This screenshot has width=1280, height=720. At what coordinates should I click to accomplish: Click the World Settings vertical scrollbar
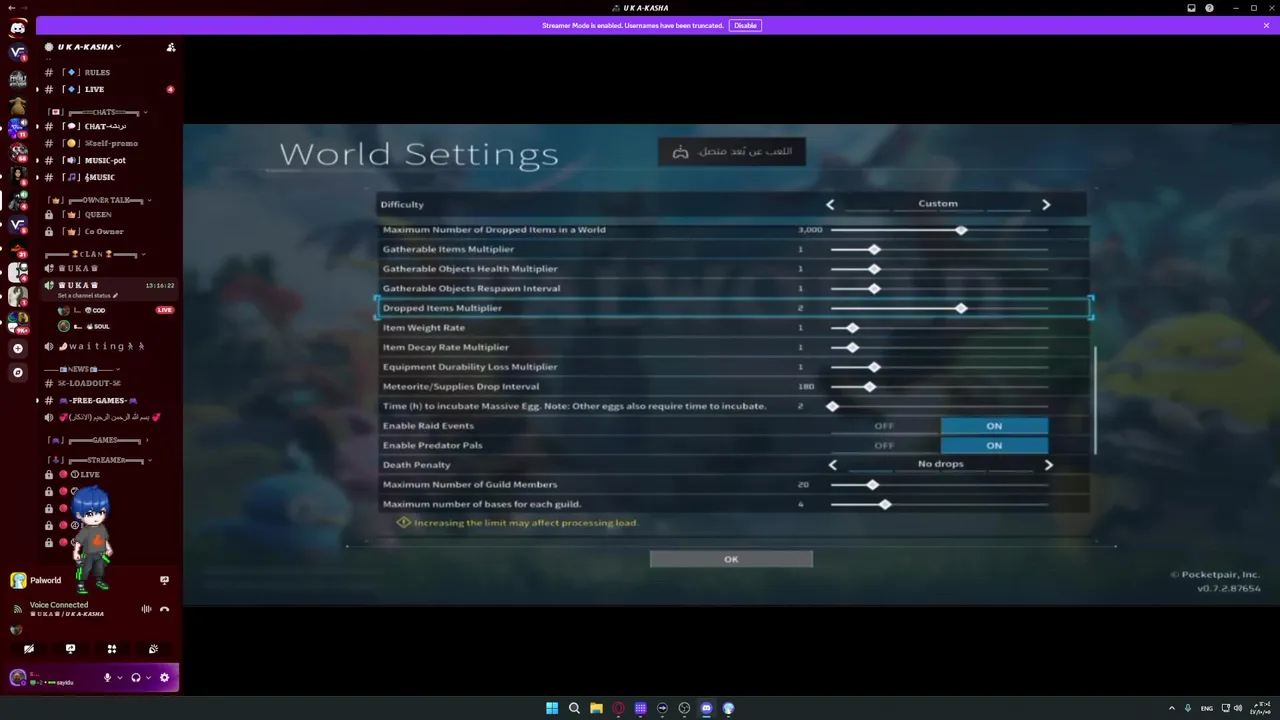pyautogui.click(x=1097, y=399)
